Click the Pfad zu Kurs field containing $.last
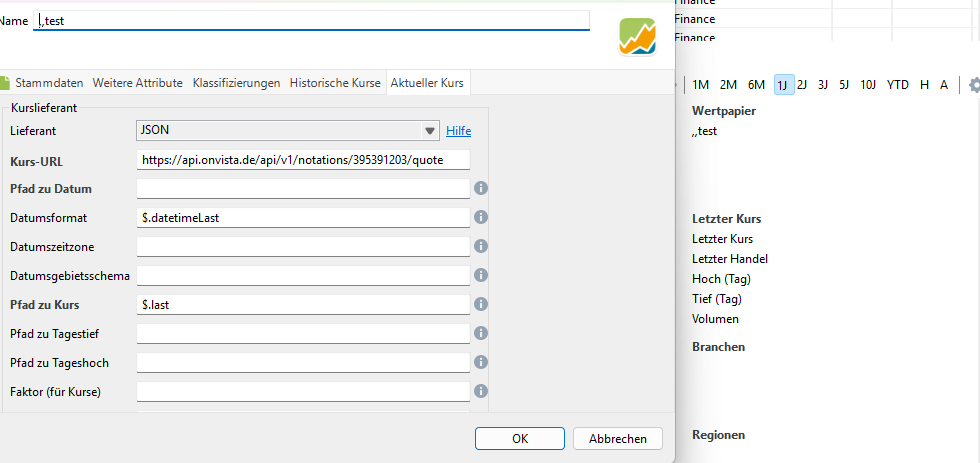 point(303,304)
